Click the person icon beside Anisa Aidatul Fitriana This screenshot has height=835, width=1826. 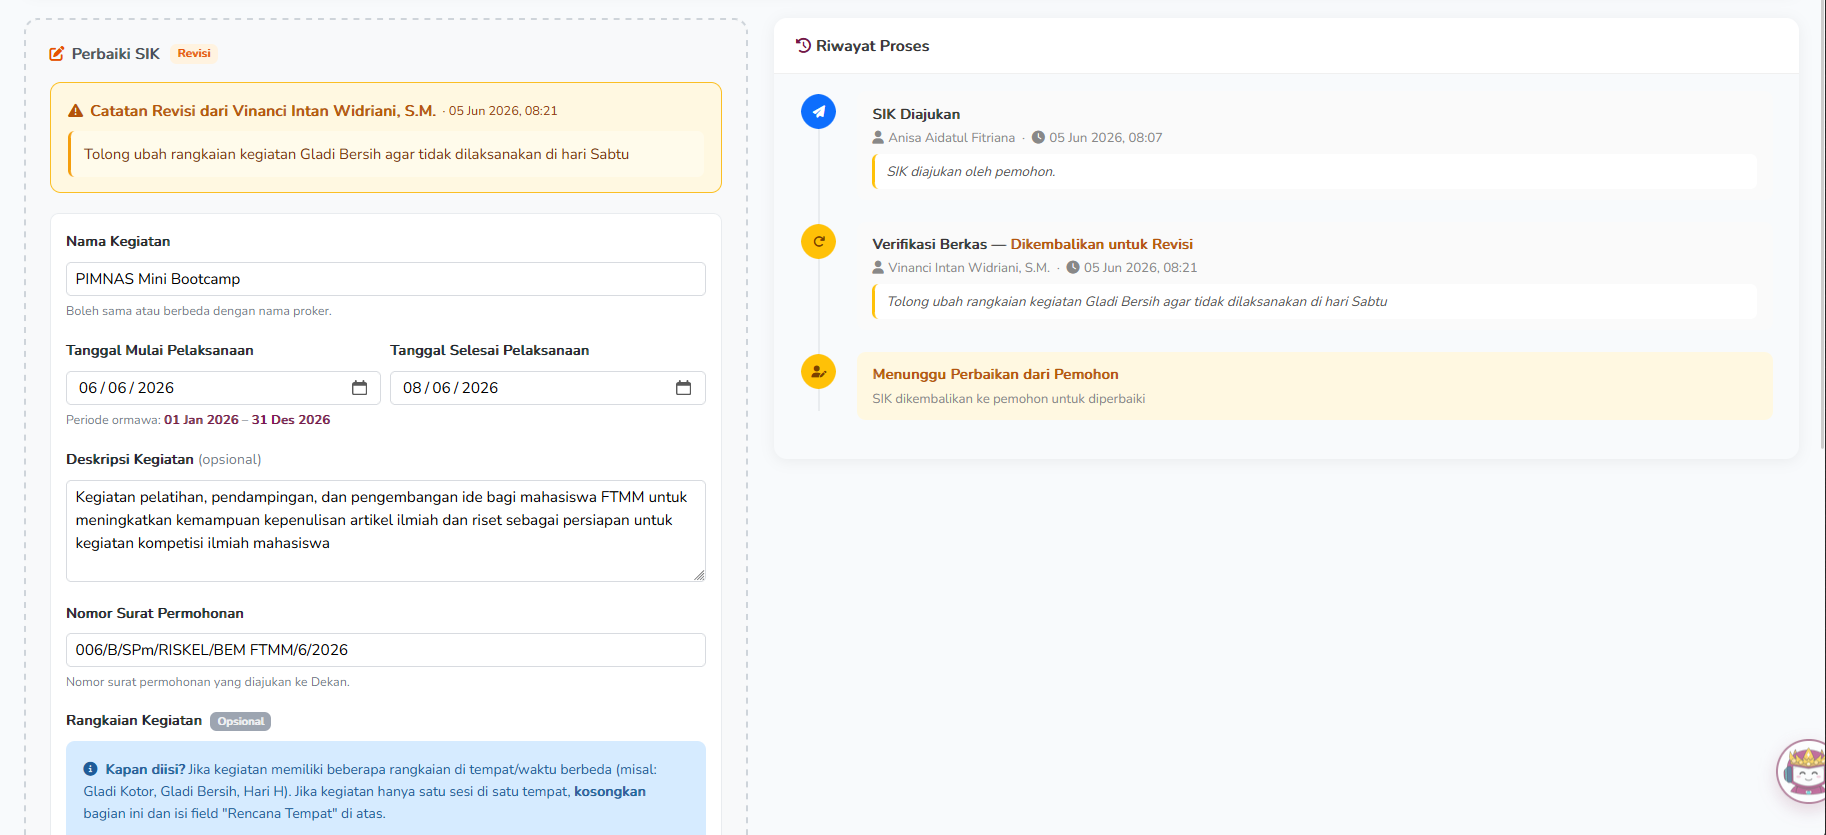tap(878, 138)
